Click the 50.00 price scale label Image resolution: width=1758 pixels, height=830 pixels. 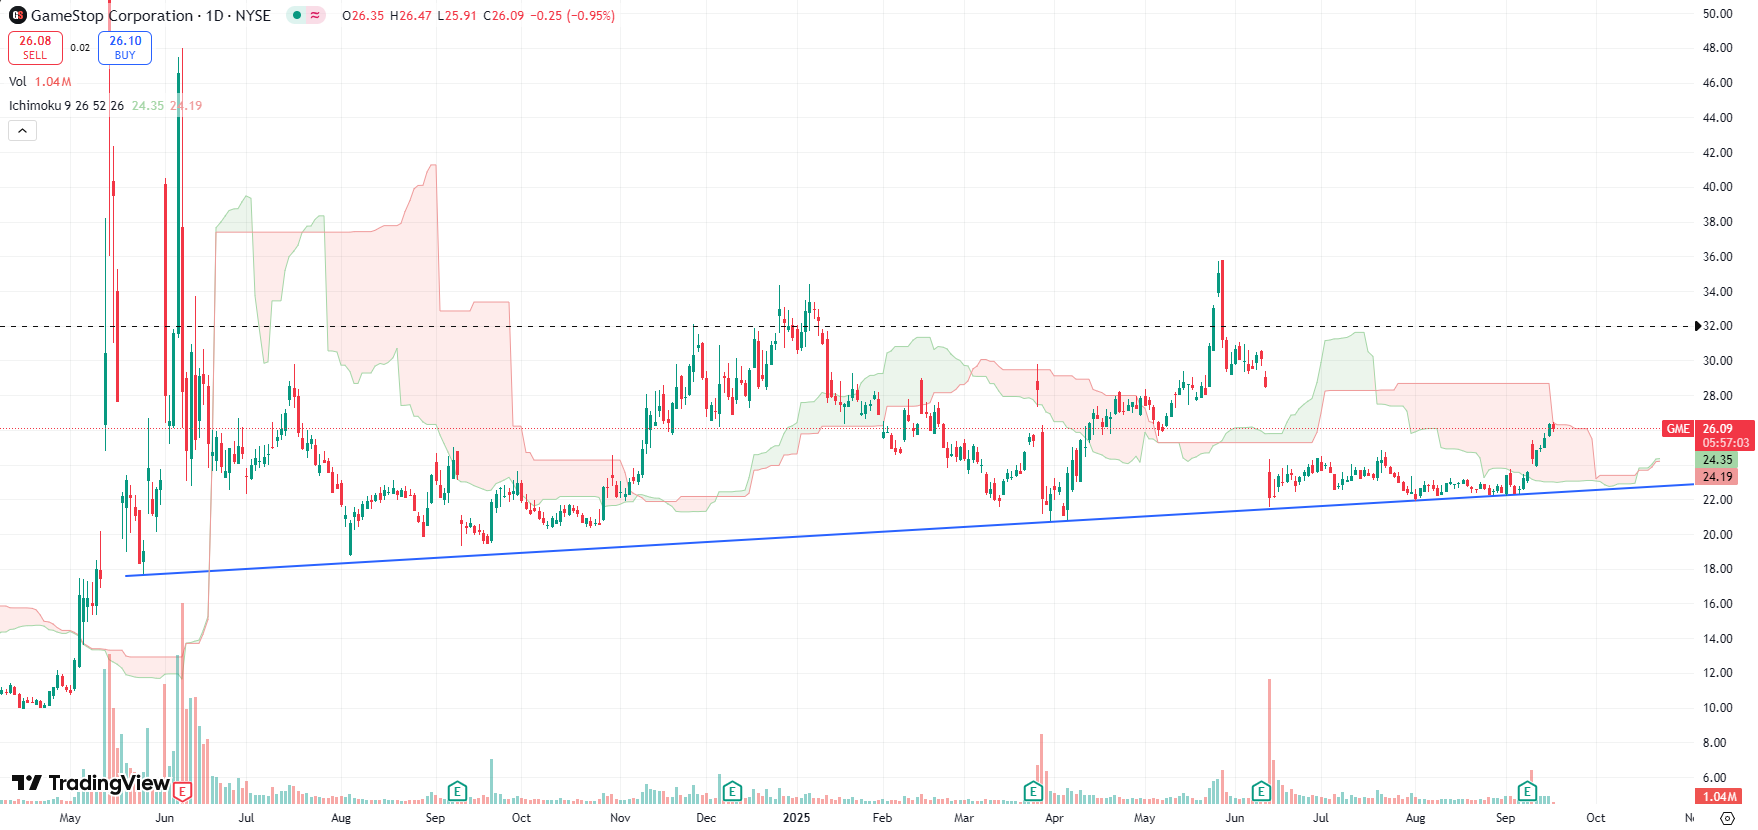coord(1718,13)
